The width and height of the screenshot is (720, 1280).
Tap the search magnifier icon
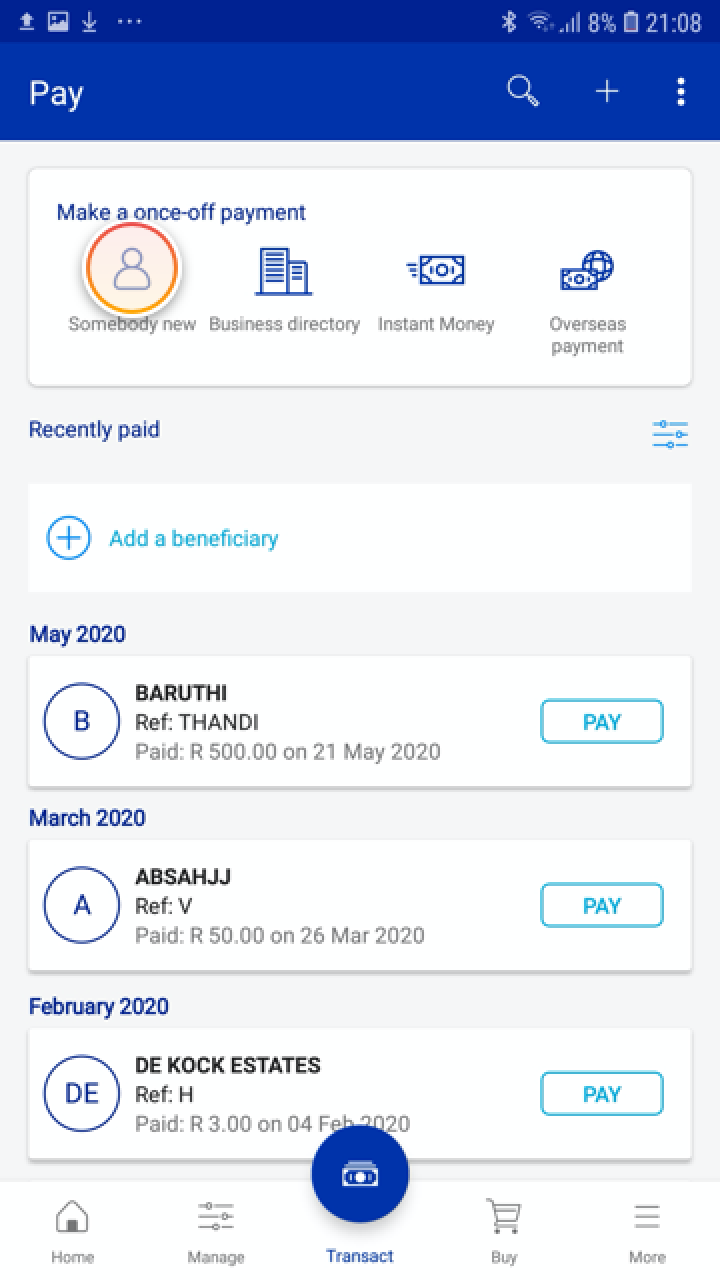click(x=523, y=92)
